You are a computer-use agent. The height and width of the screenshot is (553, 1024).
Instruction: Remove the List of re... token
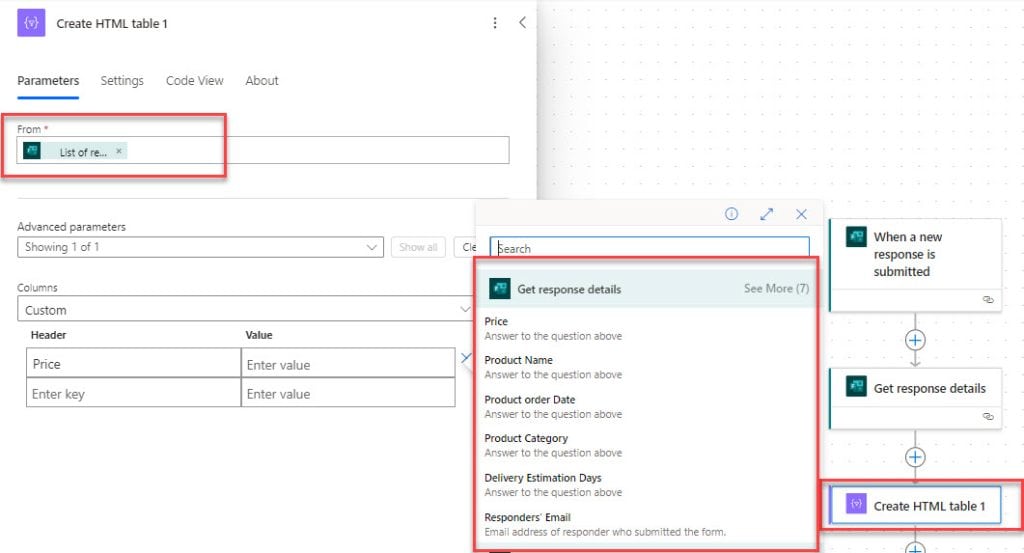click(x=119, y=151)
